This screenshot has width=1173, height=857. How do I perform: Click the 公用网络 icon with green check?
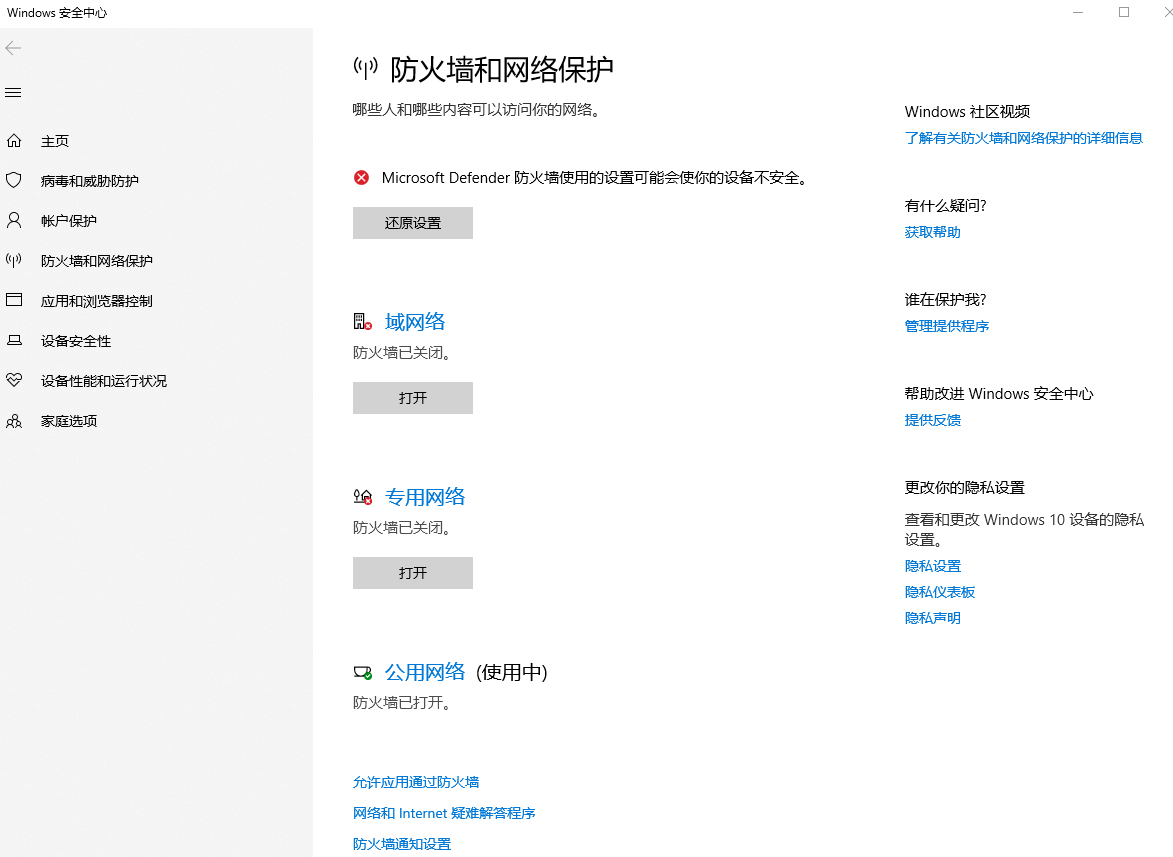[363, 672]
